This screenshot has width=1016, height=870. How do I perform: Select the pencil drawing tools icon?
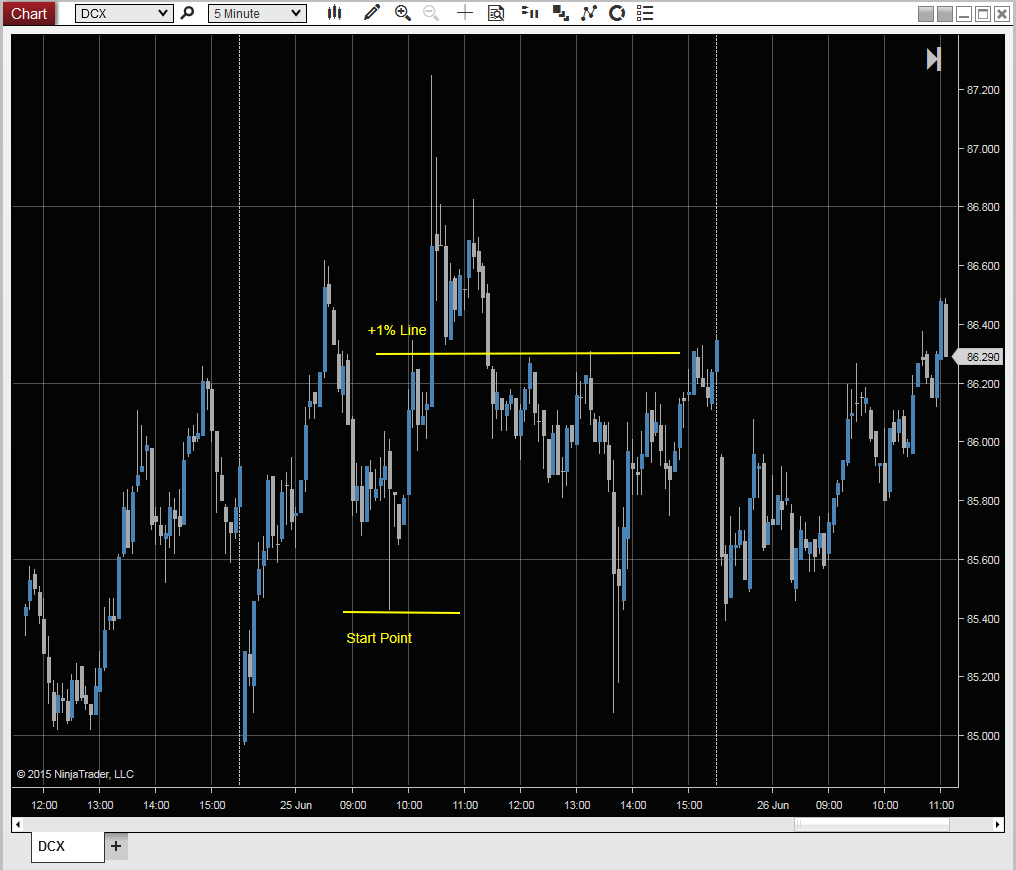(x=371, y=13)
